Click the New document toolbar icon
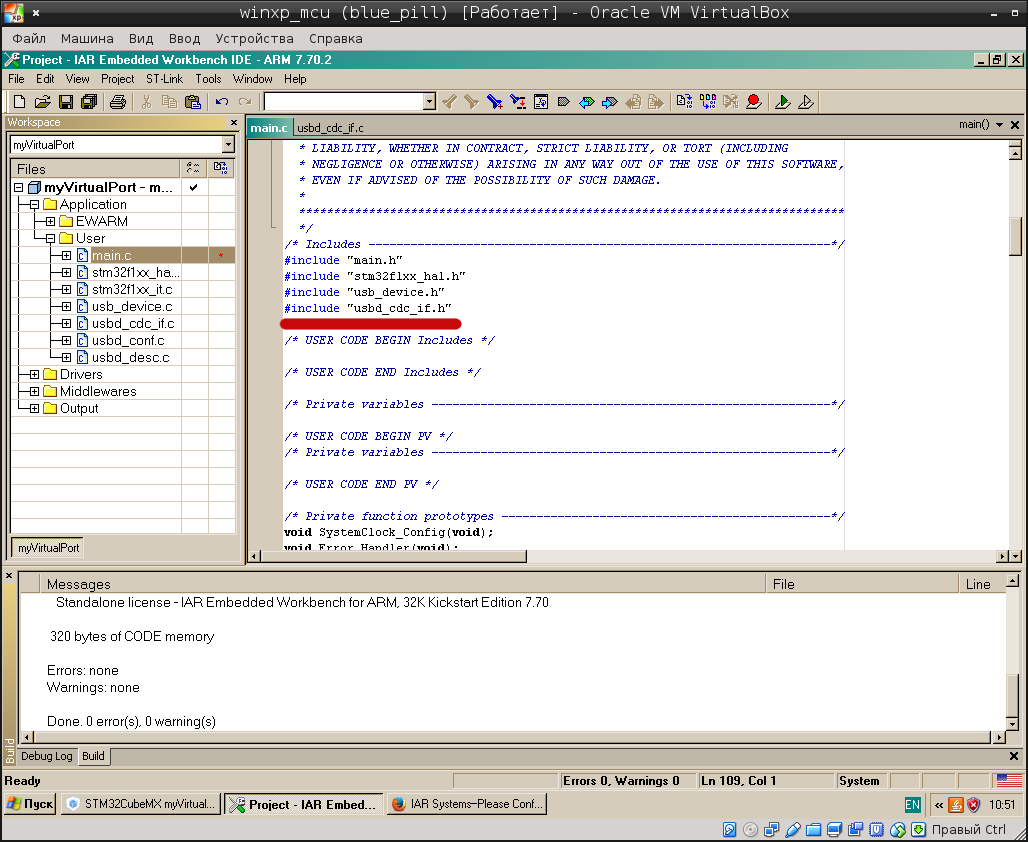Image resolution: width=1028 pixels, height=842 pixels. (20, 102)
